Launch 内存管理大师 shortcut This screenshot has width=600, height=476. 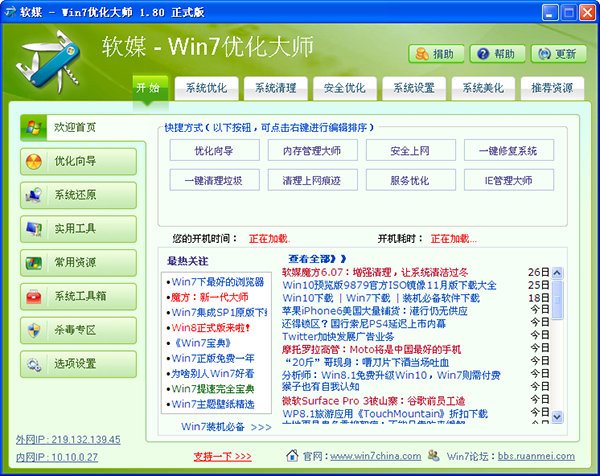(x=313, y=150)
